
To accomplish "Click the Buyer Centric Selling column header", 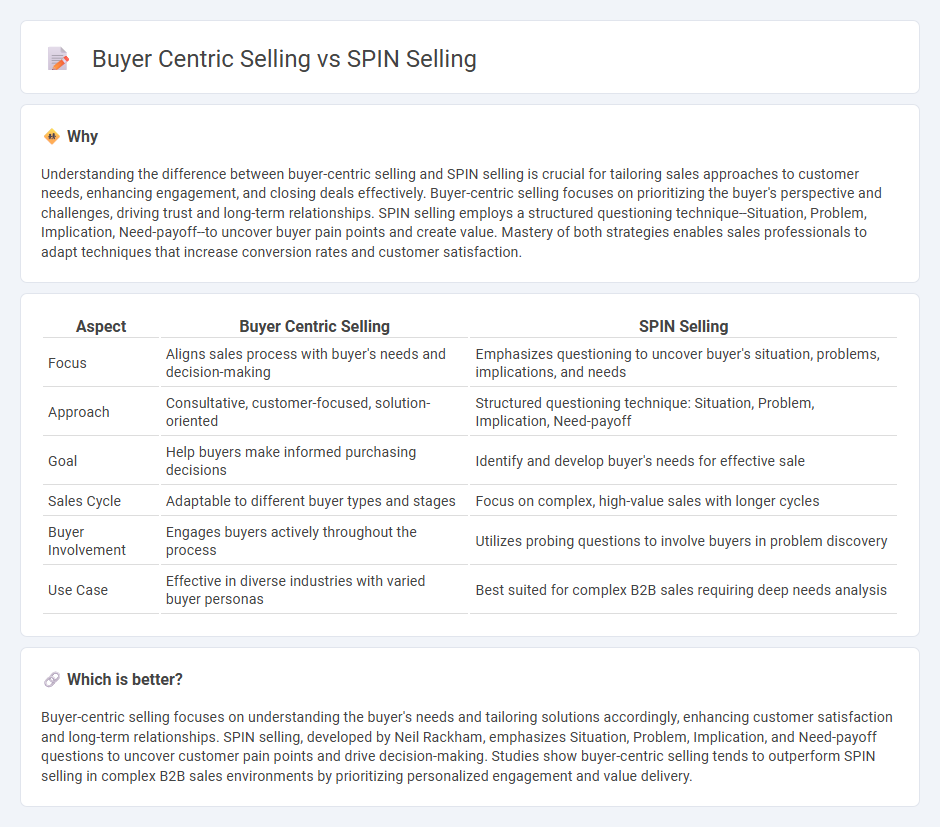I will [x=314, y=327].
